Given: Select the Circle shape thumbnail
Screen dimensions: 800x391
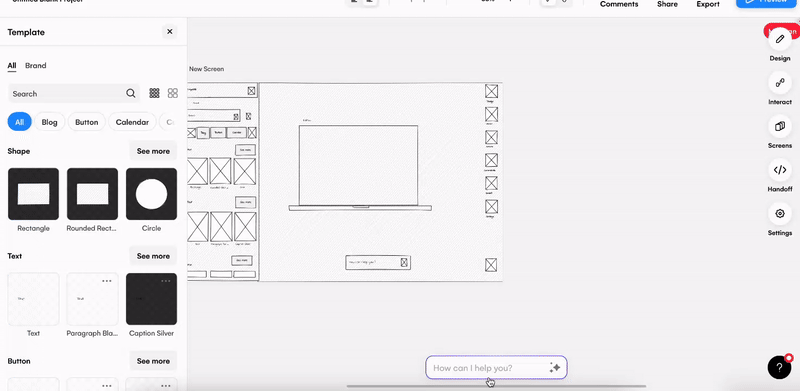Looking at the screenshot, I should tap(152, 194).
